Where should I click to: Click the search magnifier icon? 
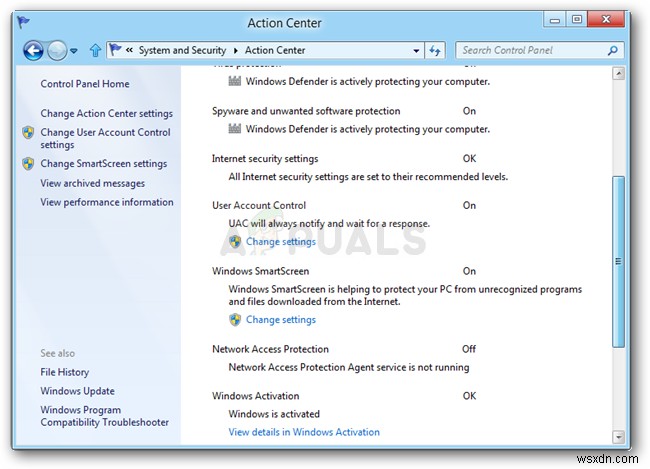point(613,51)
